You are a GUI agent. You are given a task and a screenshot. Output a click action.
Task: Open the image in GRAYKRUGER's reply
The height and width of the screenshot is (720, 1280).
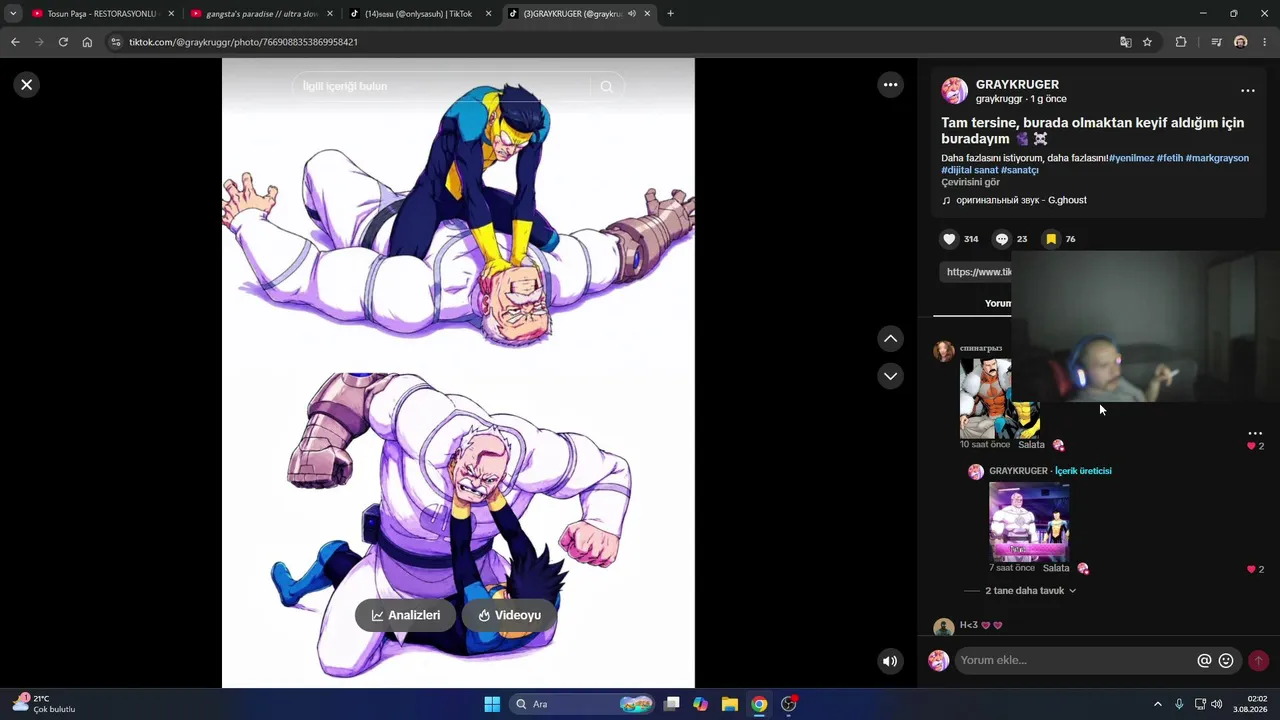coord(1029,522)
